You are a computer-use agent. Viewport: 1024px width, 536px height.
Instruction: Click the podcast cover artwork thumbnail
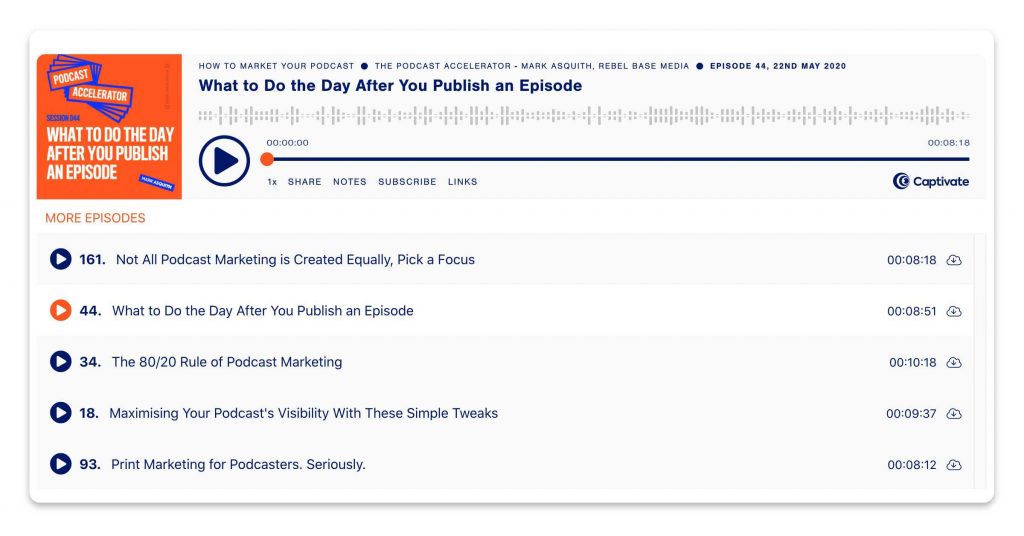click(x=109, y=127)
